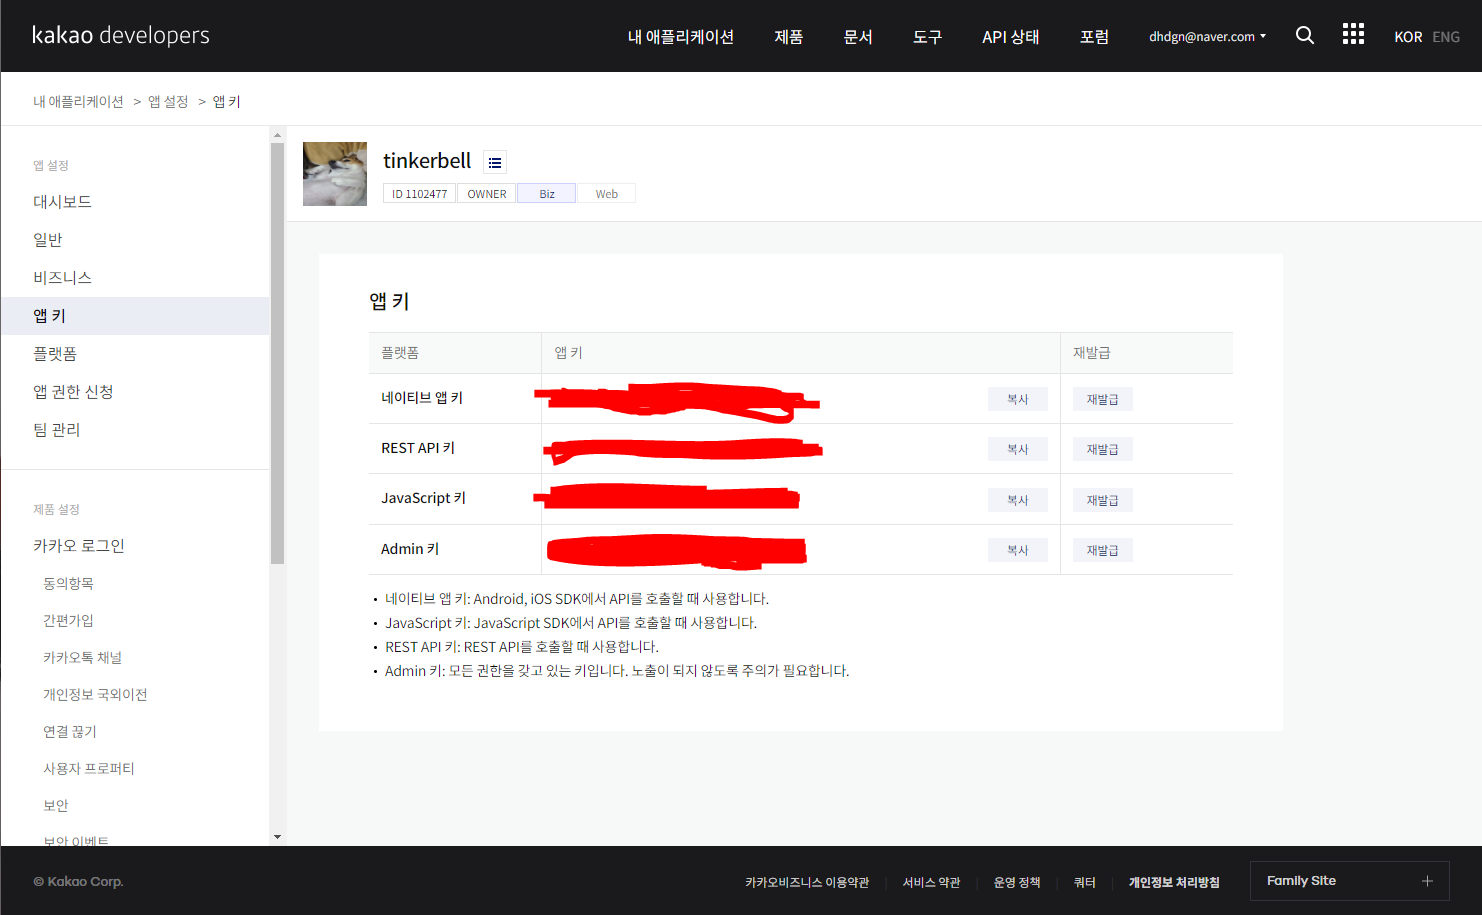
Task: Open 일반 settings in sidebar
Action: point(48,240)
